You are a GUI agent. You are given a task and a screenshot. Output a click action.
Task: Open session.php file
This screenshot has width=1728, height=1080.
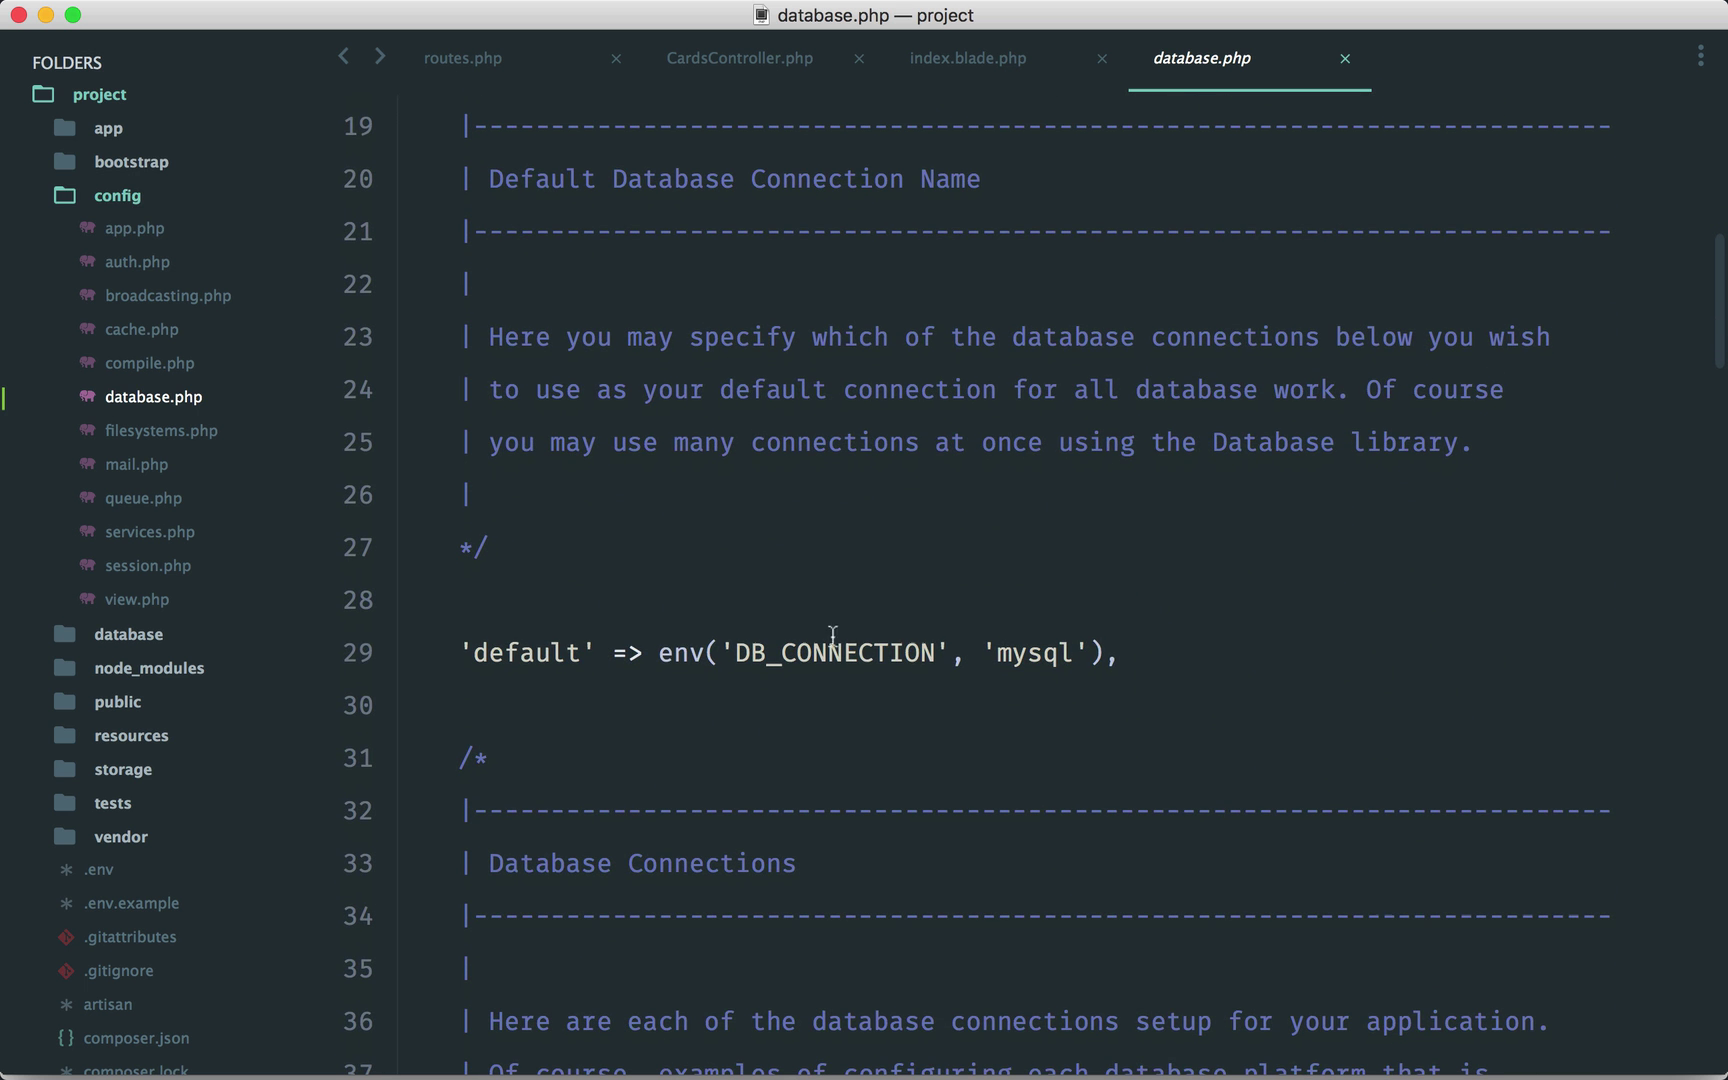pos(148,566)
